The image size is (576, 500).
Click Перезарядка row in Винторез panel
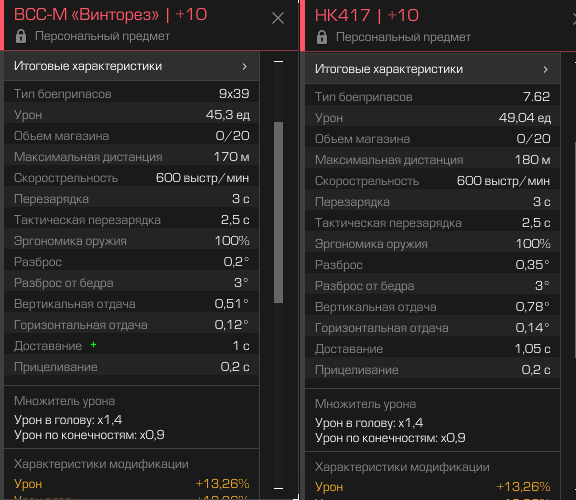[132, 199]
